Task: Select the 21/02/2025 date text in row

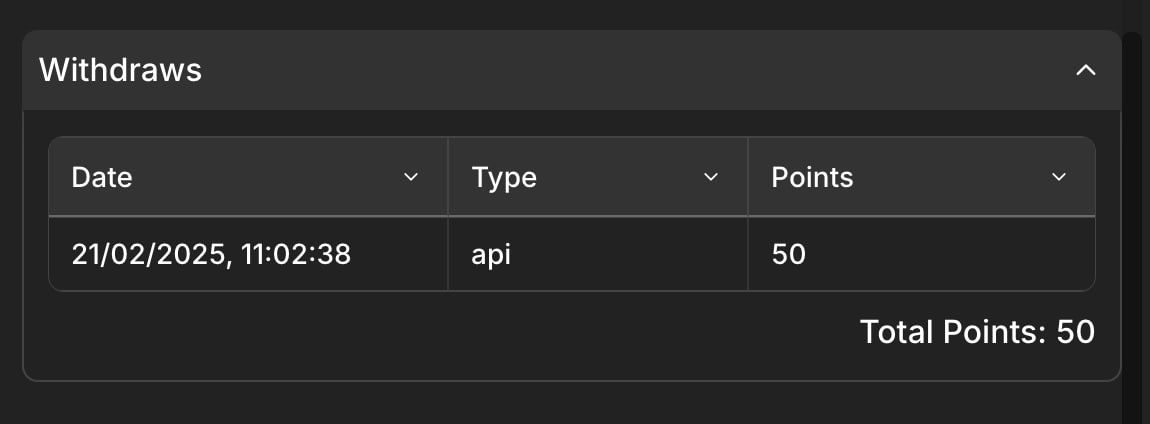Action: tap(146, 255)
